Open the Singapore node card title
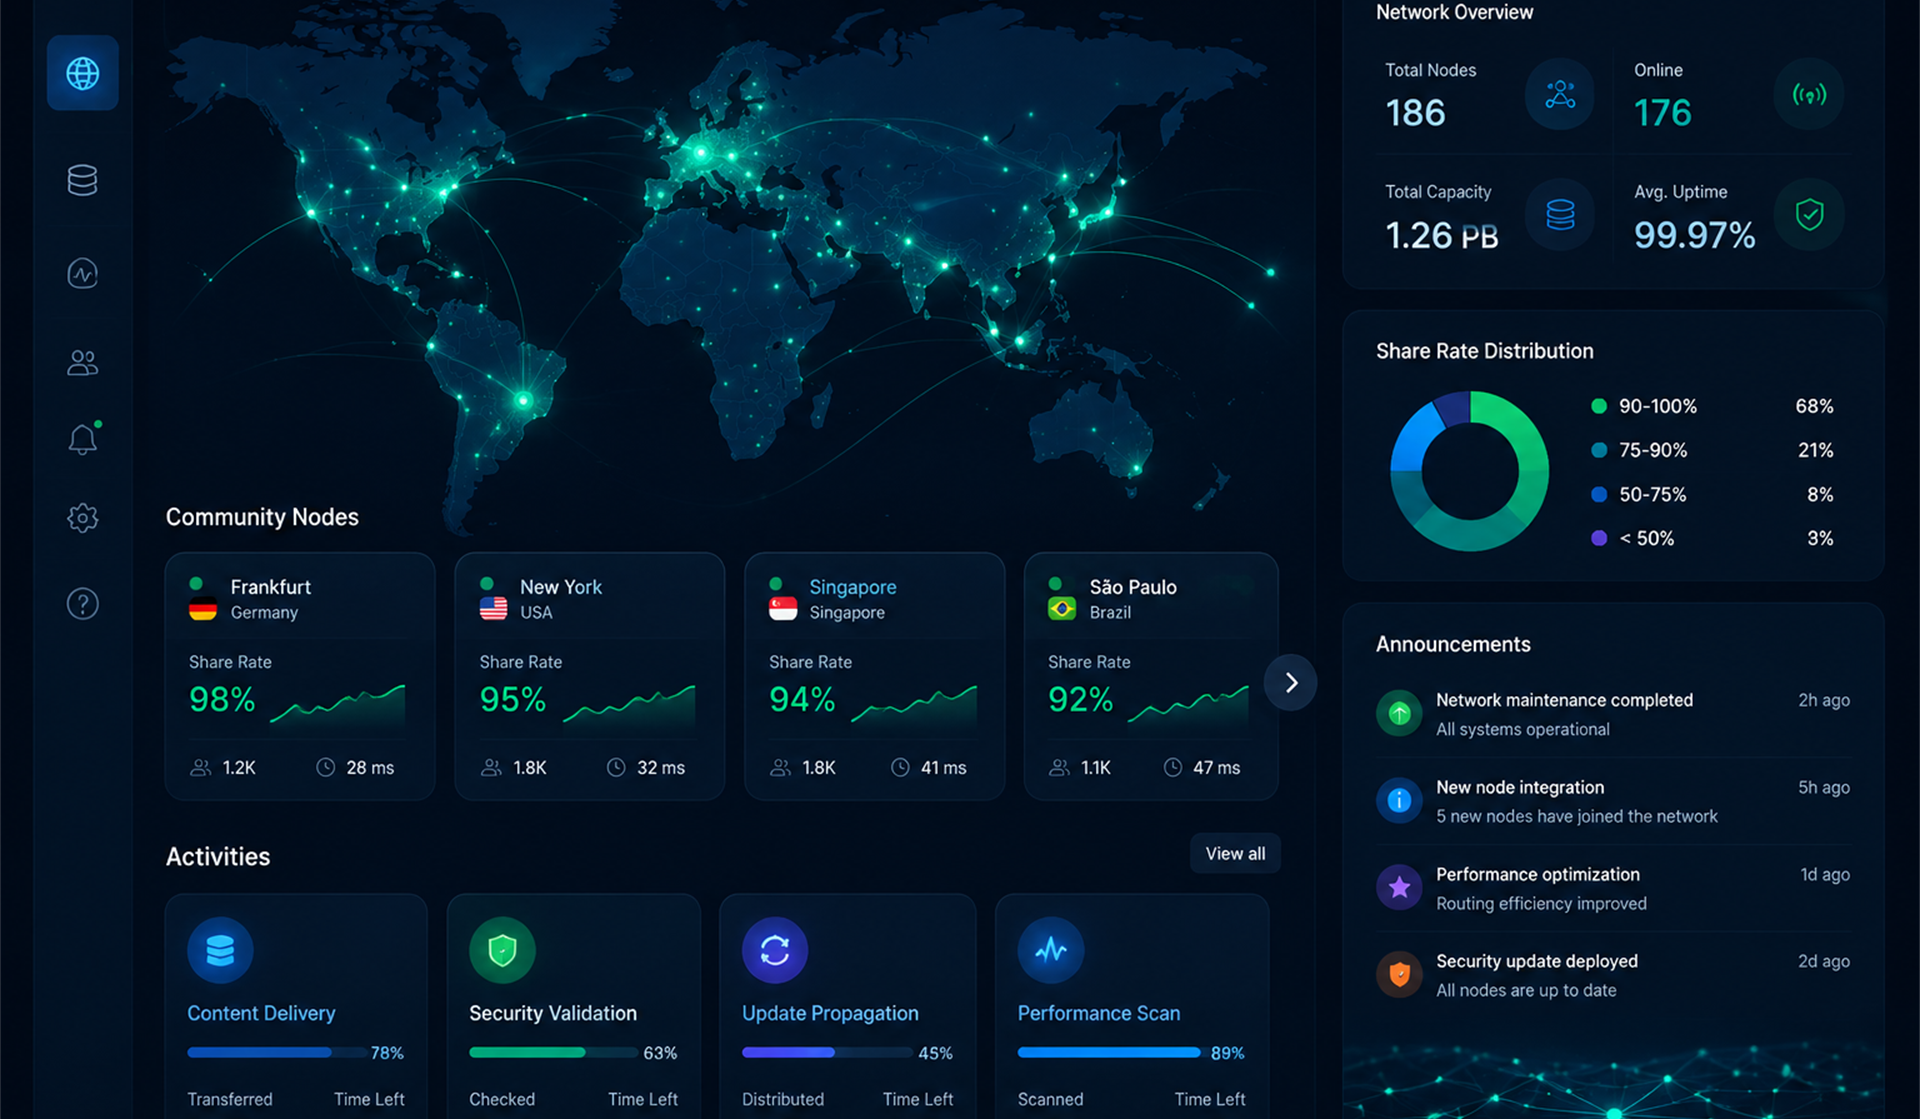Screen dimensions: 1920x1119 point(853,587)
